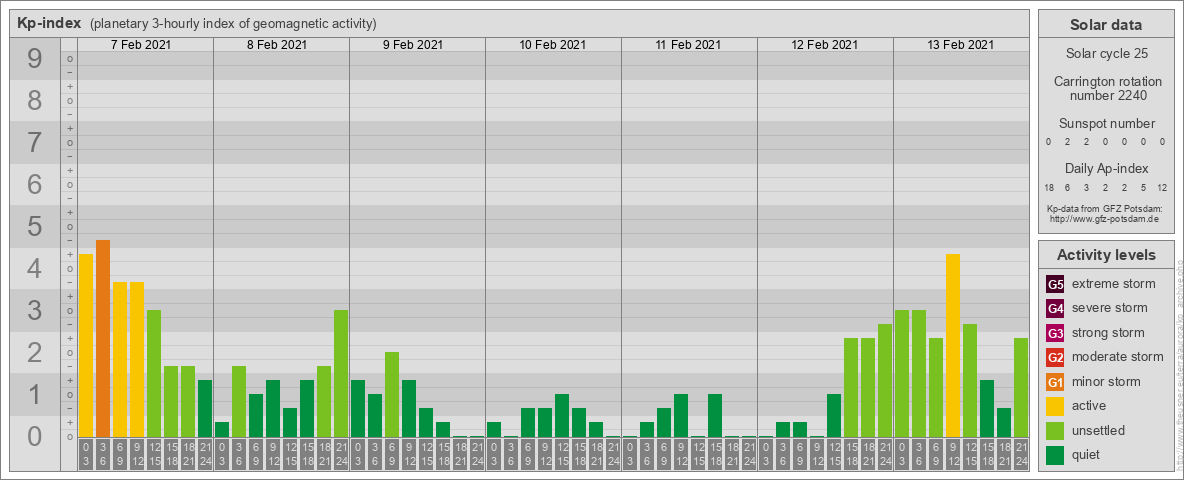
Task: Click the orange minor storm bar on 7 Feb
Action: (x=103, y=338)
